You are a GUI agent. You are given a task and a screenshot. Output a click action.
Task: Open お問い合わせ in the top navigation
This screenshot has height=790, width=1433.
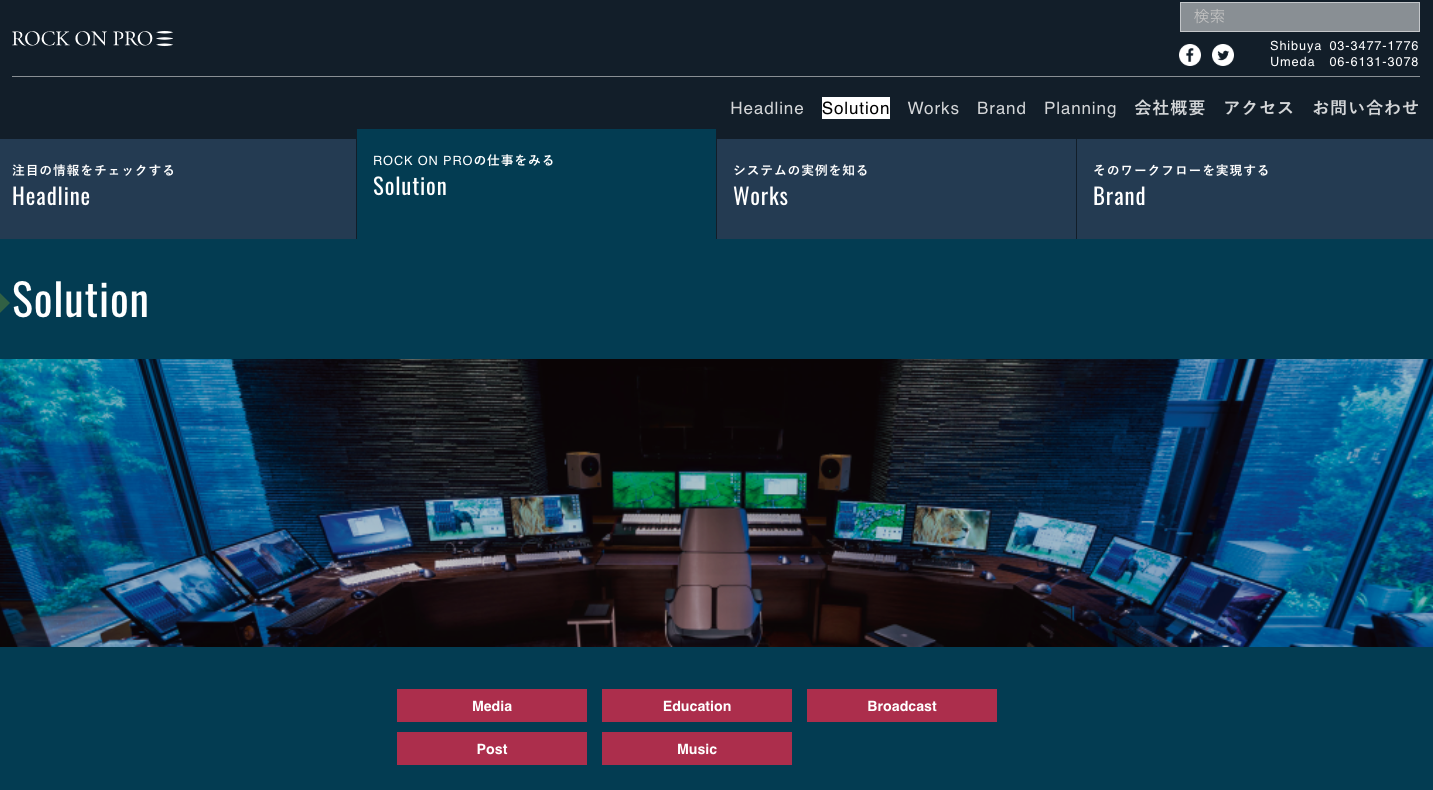point(1366,108)
